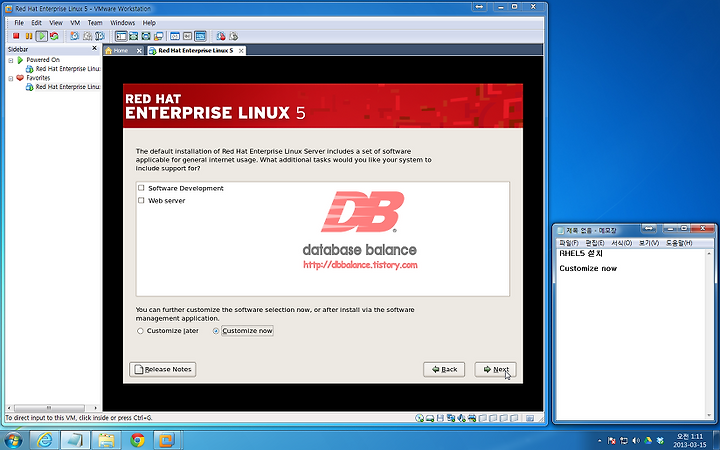Click the message log status bar icon
720x450 pixels.
click(530, 418)
